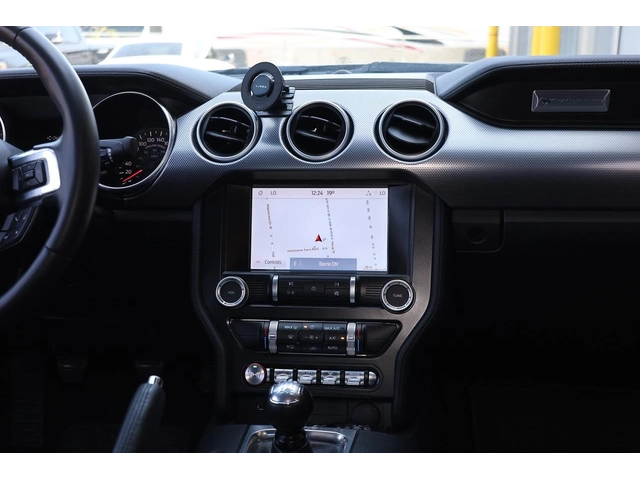The height and width of the screenshot is (480, 640).
Task: Touch the right round air vent
Action: point(411,131)
